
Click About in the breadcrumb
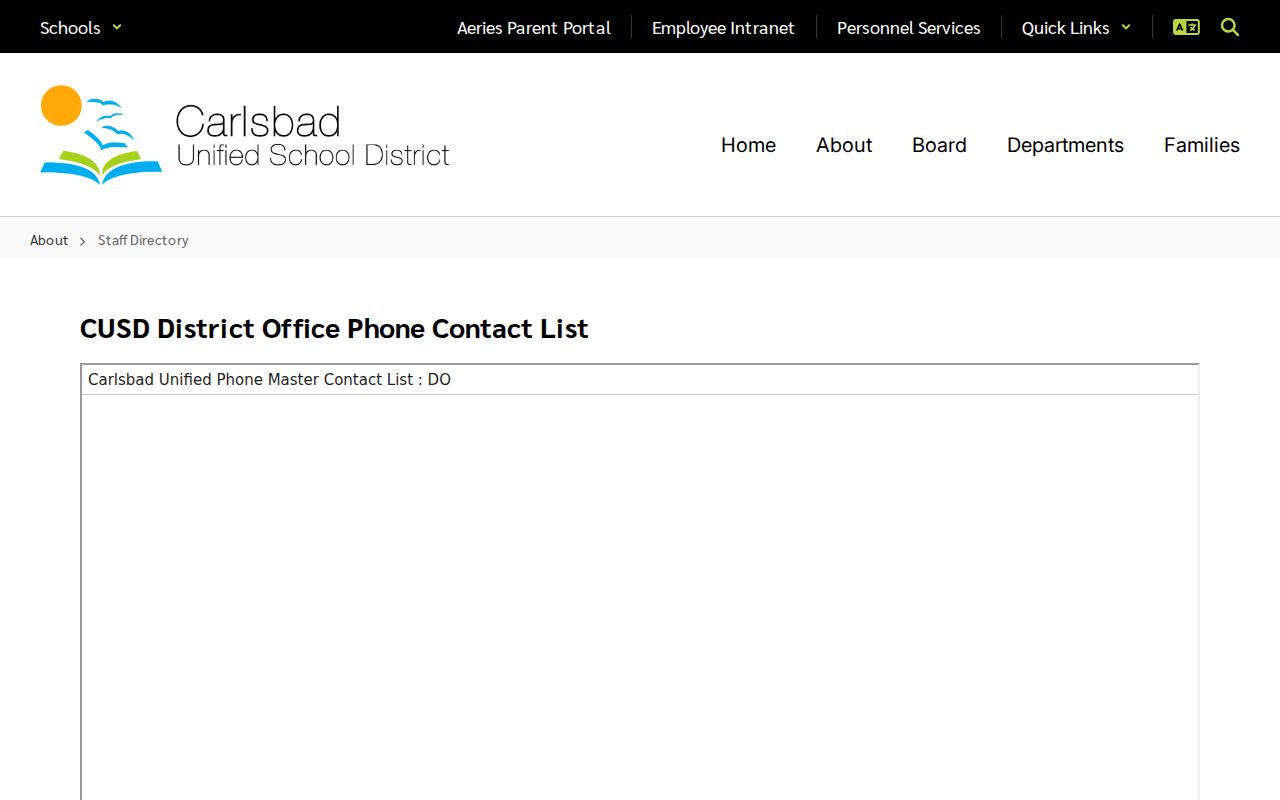pyautogui.click(x=49, y=240)
